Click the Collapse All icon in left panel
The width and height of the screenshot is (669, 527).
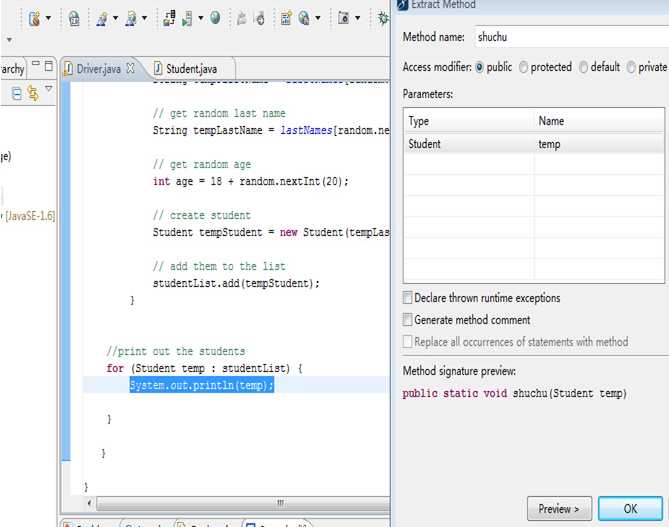point(16,94)
